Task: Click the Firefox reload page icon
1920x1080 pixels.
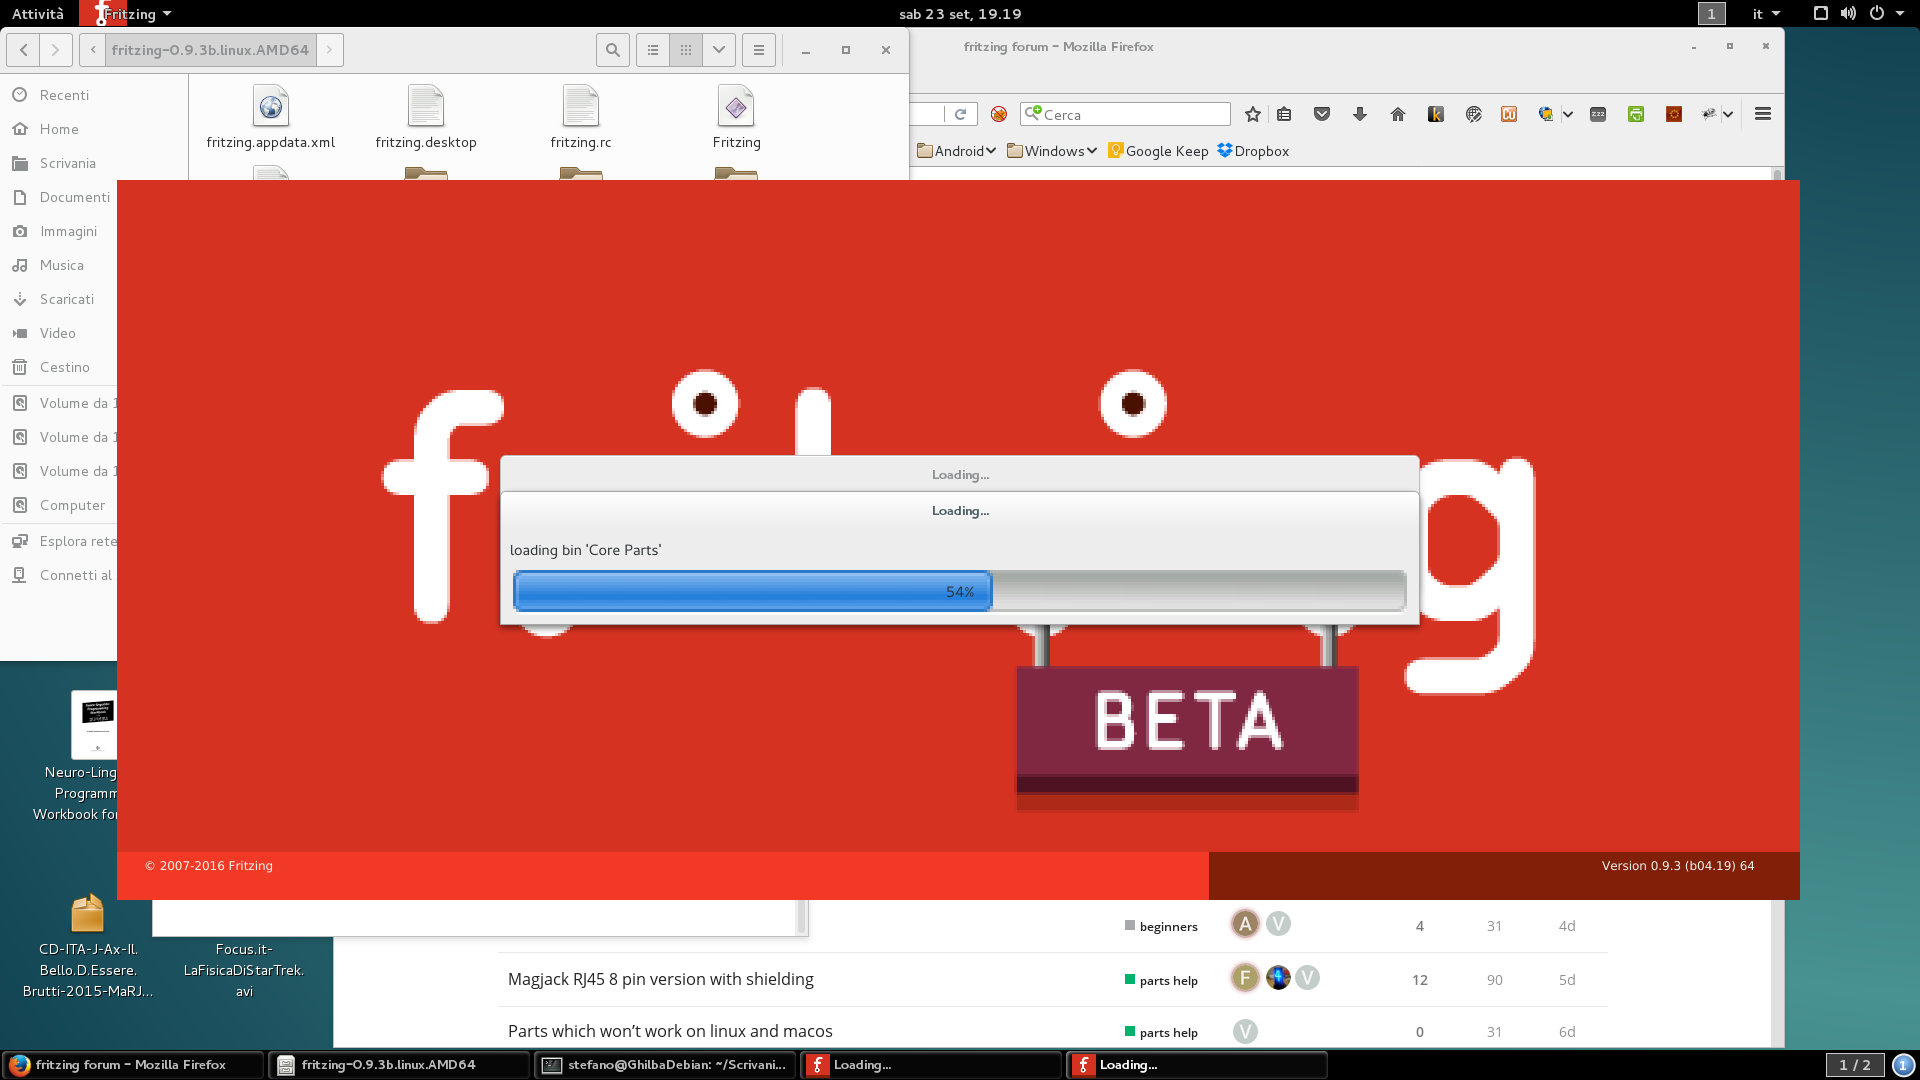Action: (960, 114)
